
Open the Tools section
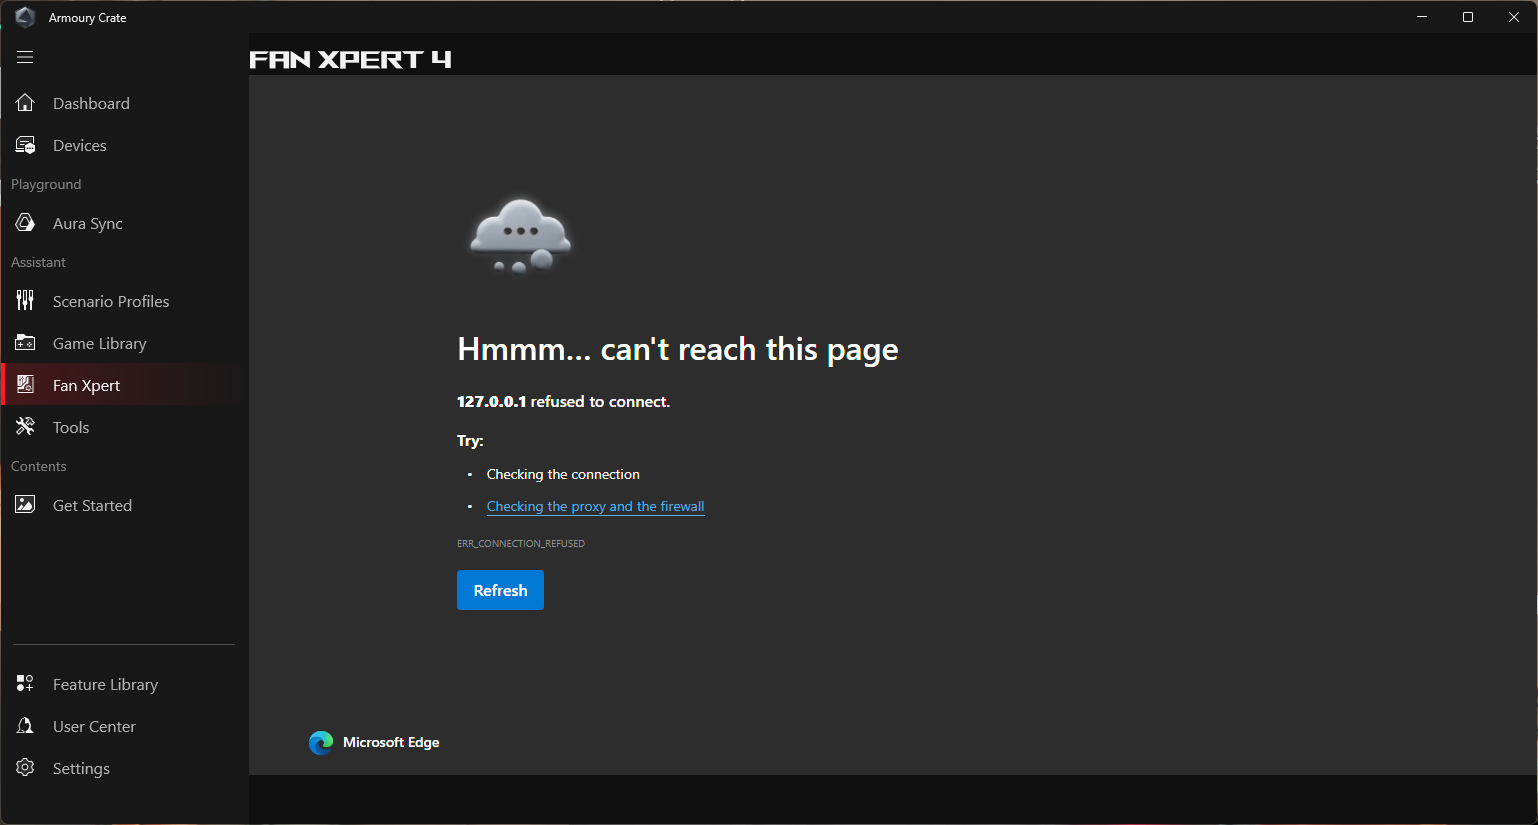tap(71, 427)
